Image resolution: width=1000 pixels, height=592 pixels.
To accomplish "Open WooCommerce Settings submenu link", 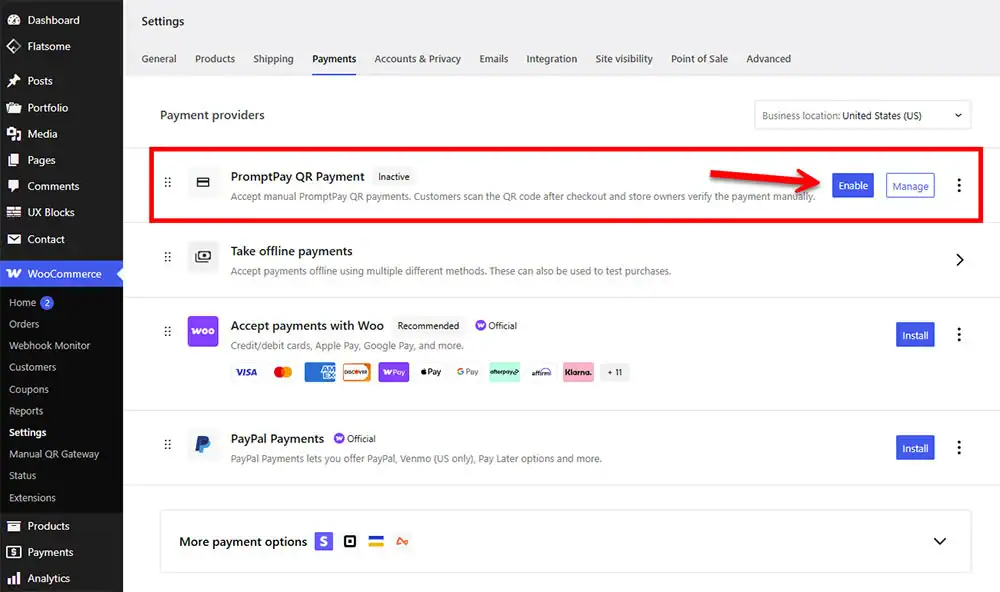I will pyautogui.click(x=27, y=433).
